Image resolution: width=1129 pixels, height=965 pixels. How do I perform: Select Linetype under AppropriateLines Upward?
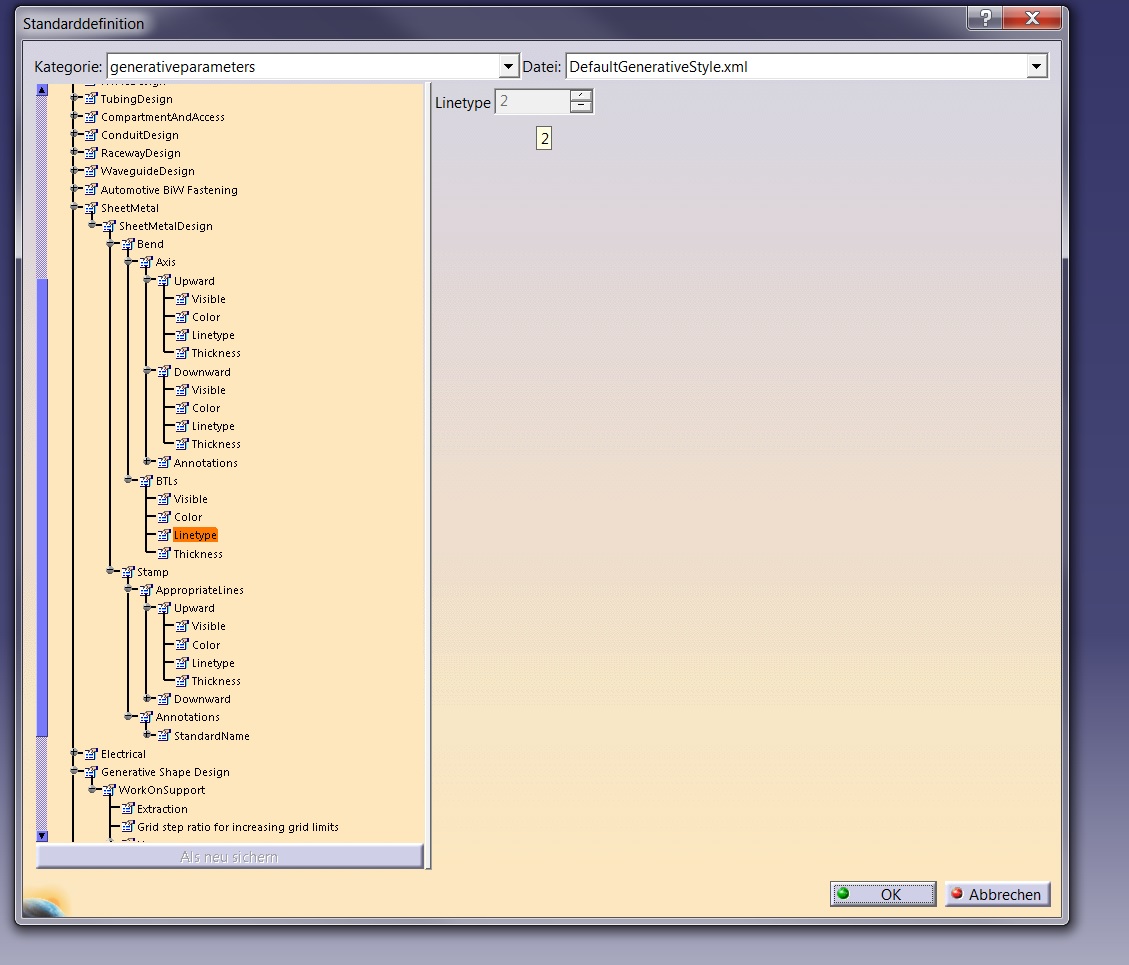[x=213, y=663]
